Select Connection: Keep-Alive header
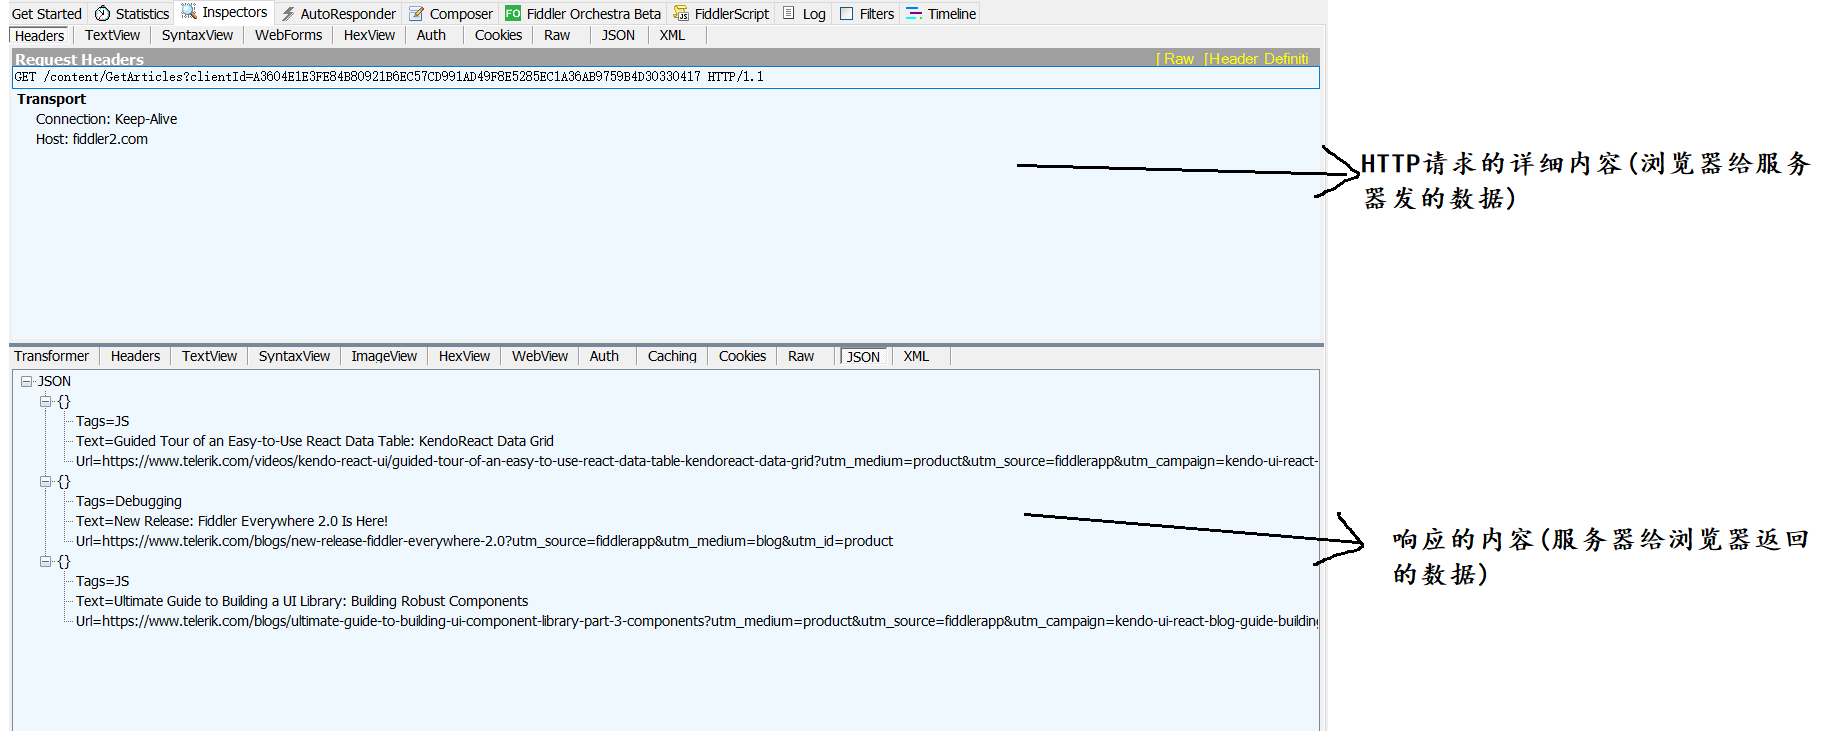1828x734 pixels. [x=106, y=119]
